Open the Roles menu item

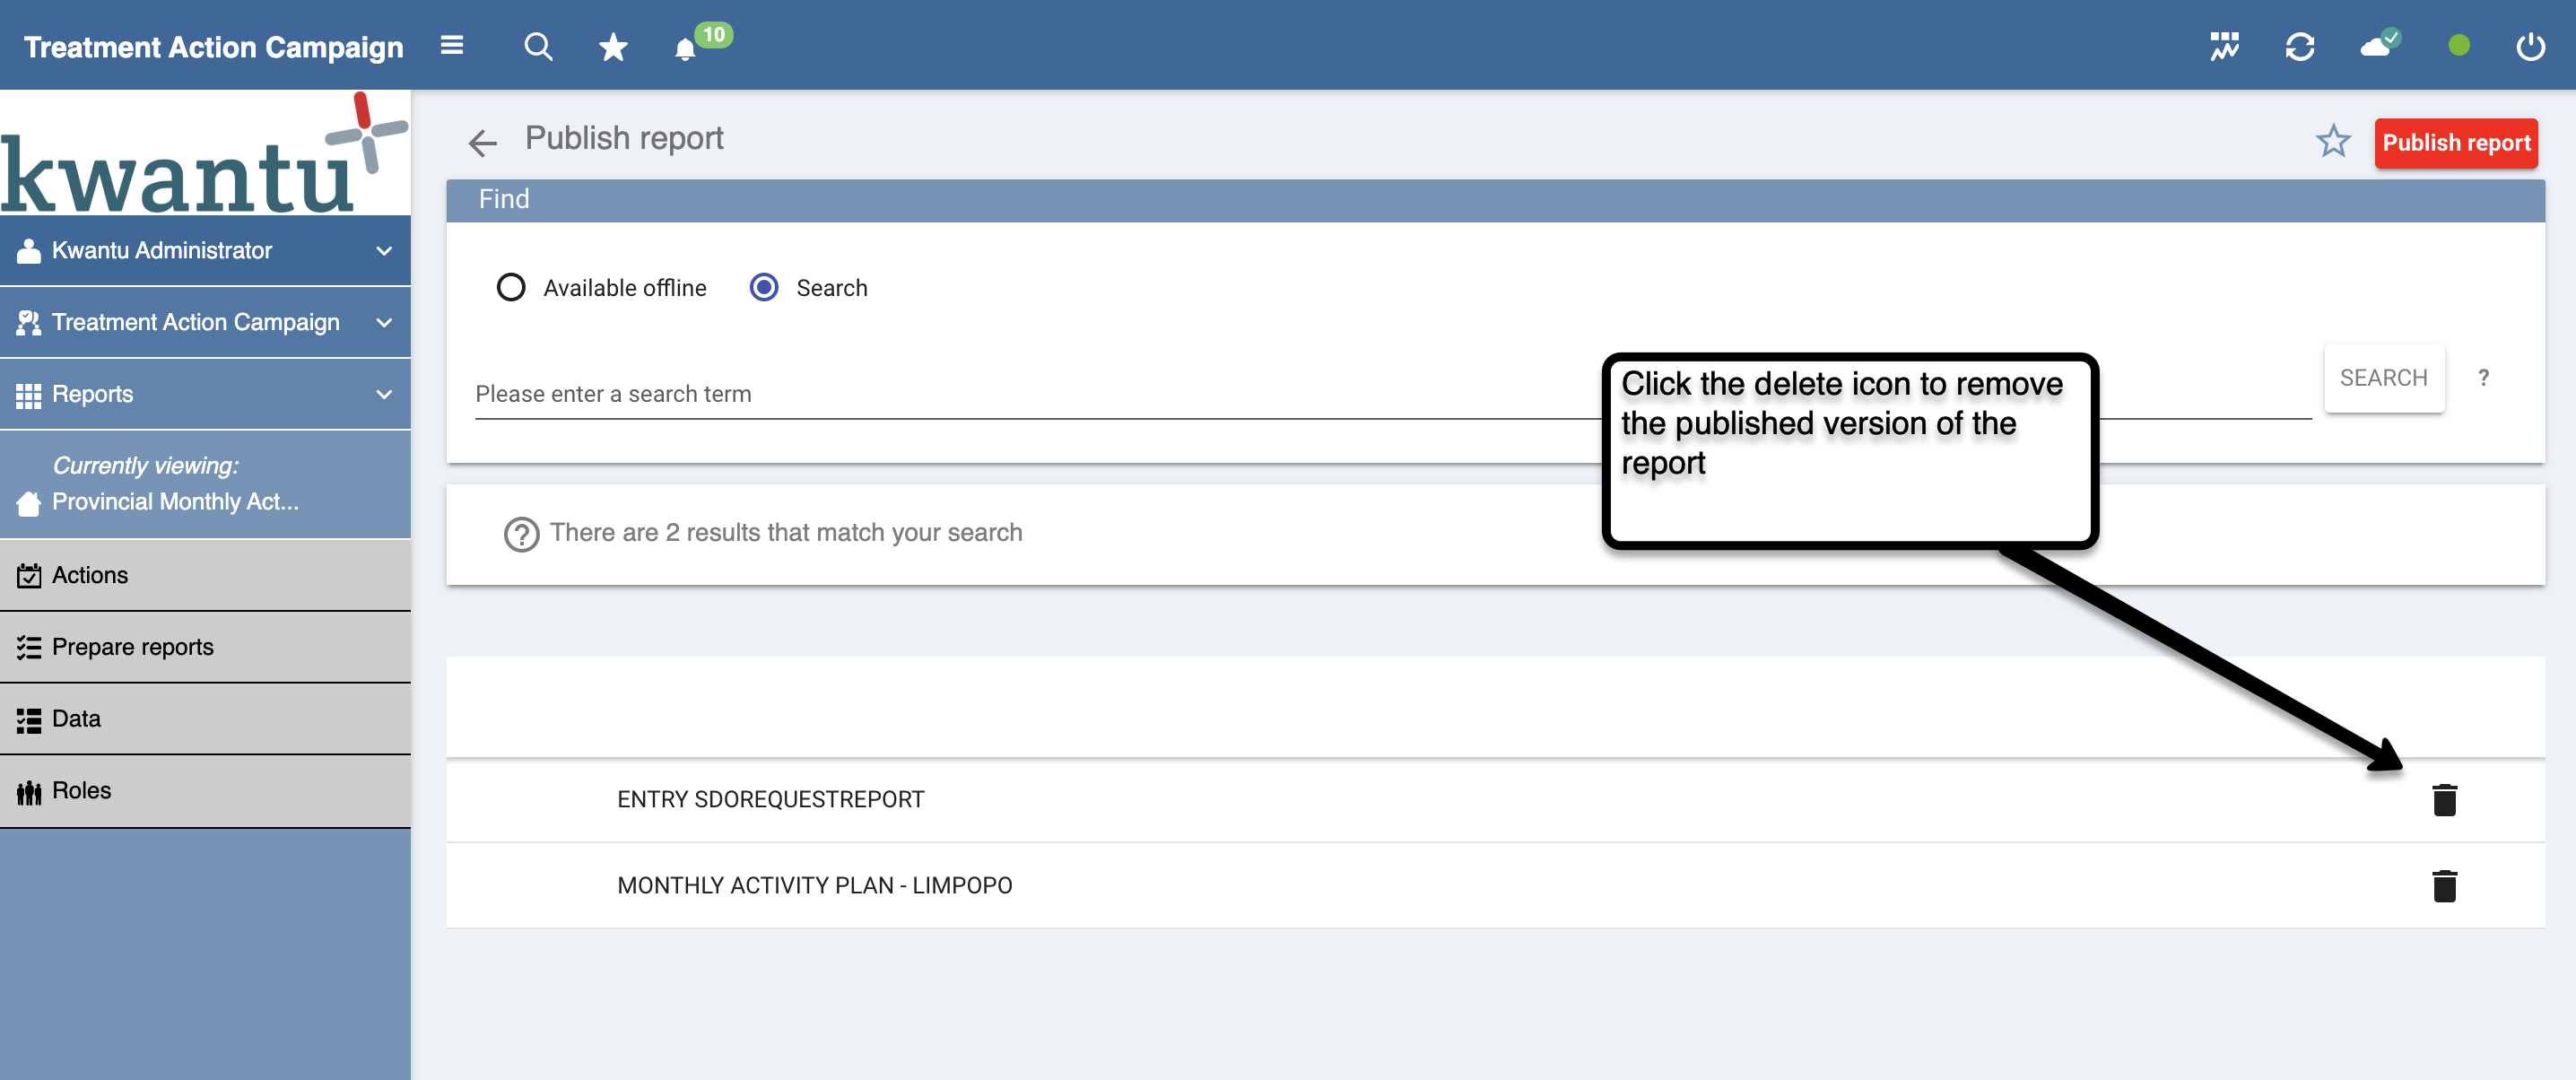tap(81, 791)
